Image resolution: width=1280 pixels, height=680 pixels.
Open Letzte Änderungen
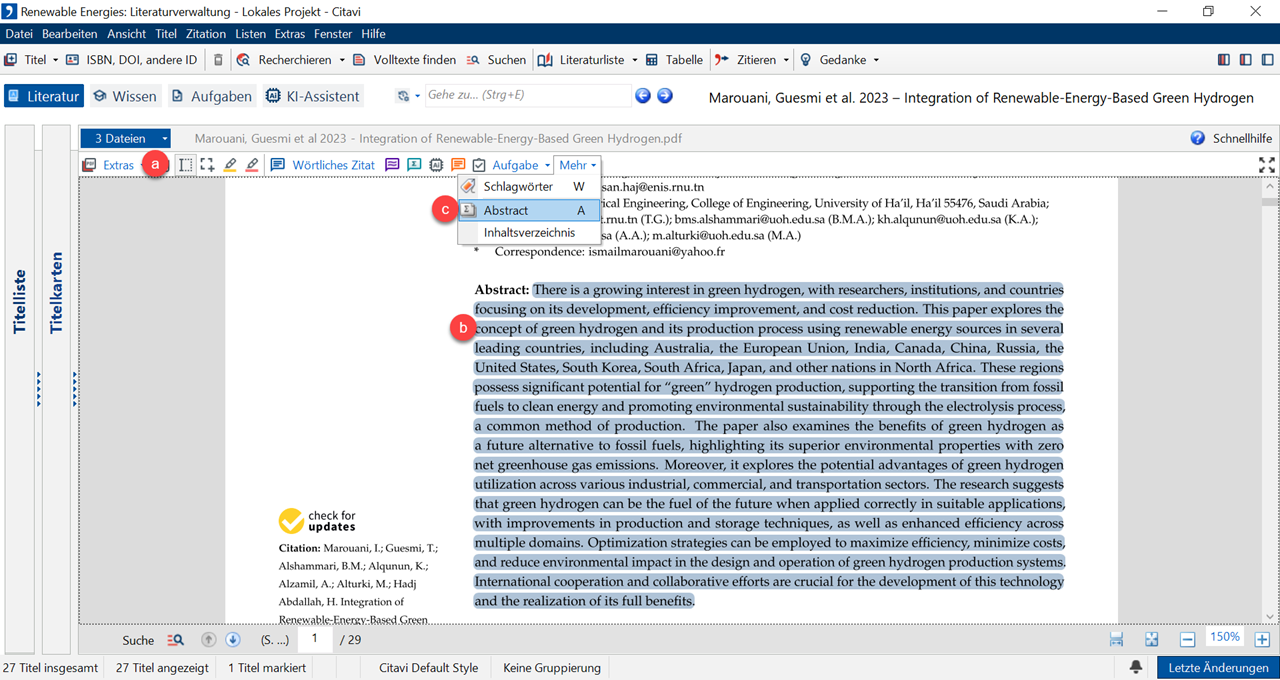click(1217, 667)
